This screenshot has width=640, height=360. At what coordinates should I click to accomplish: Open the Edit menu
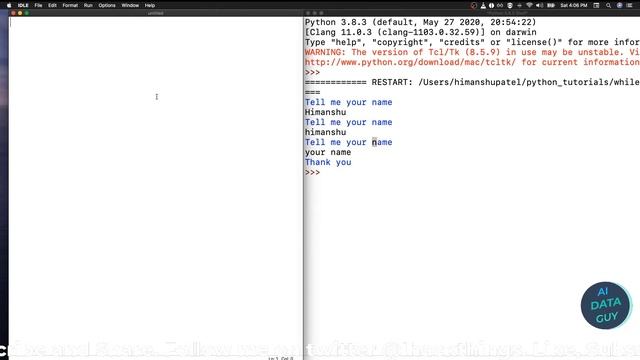click(52, 5)
